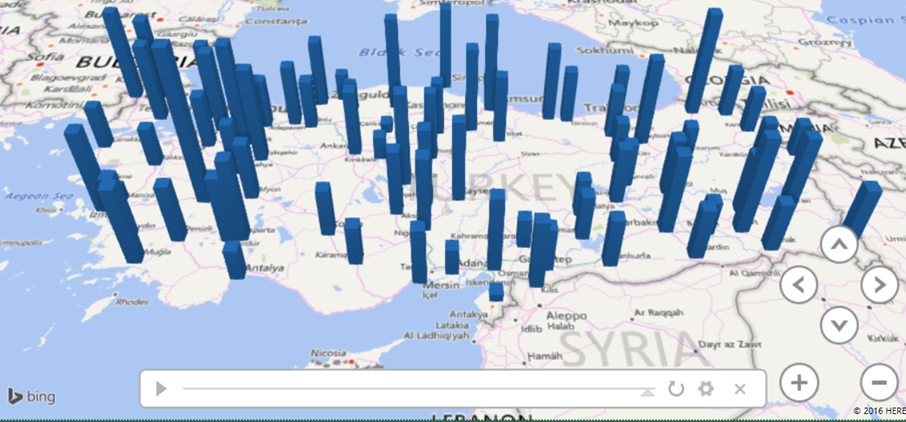The width and height of the screenshot is (906, 422).
Task: Close the timeline playback bar
Action: point(740,389)
